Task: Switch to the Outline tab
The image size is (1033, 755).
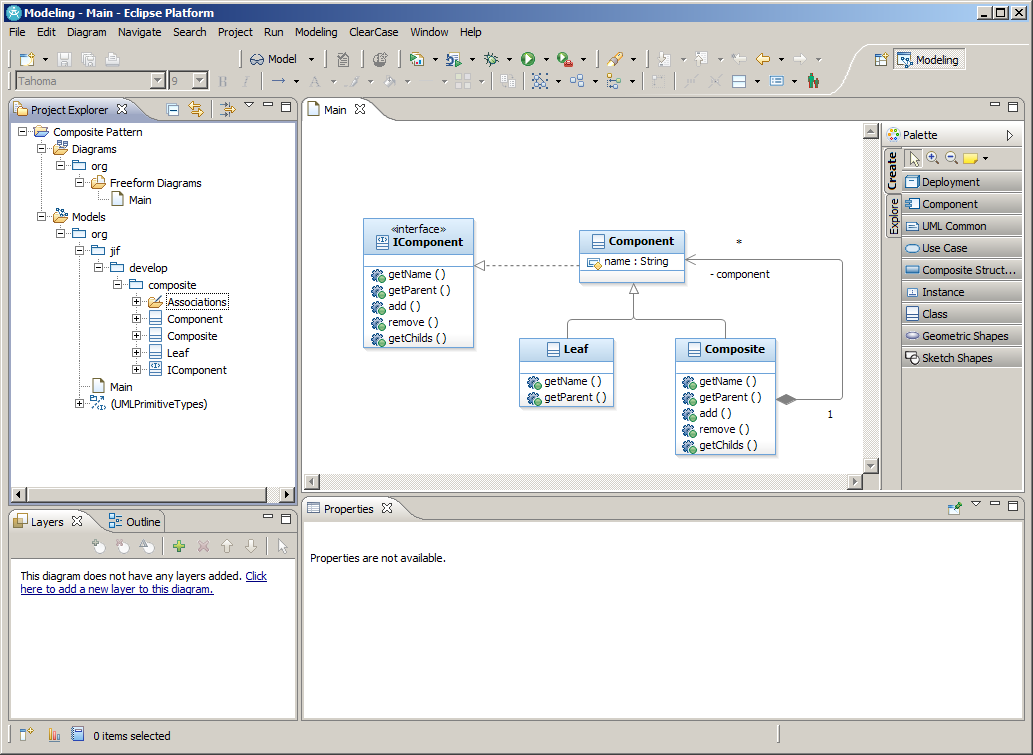Action: tap(134, 522)
